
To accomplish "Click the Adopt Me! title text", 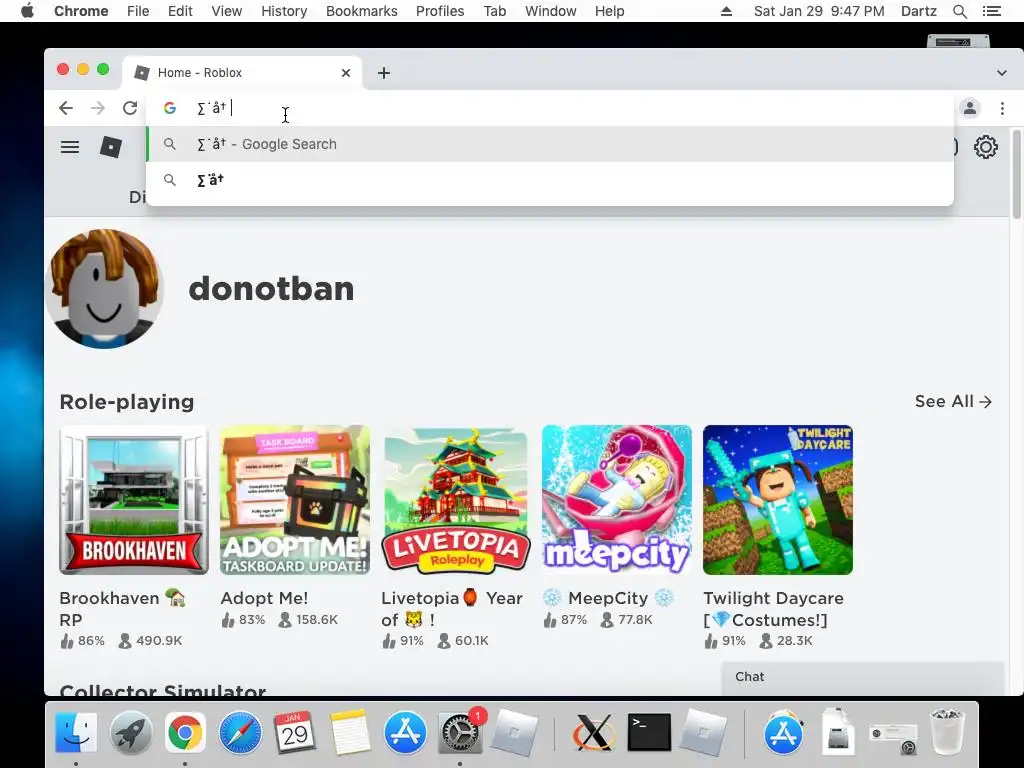I will pyautogui.click(x=264, y=598).
